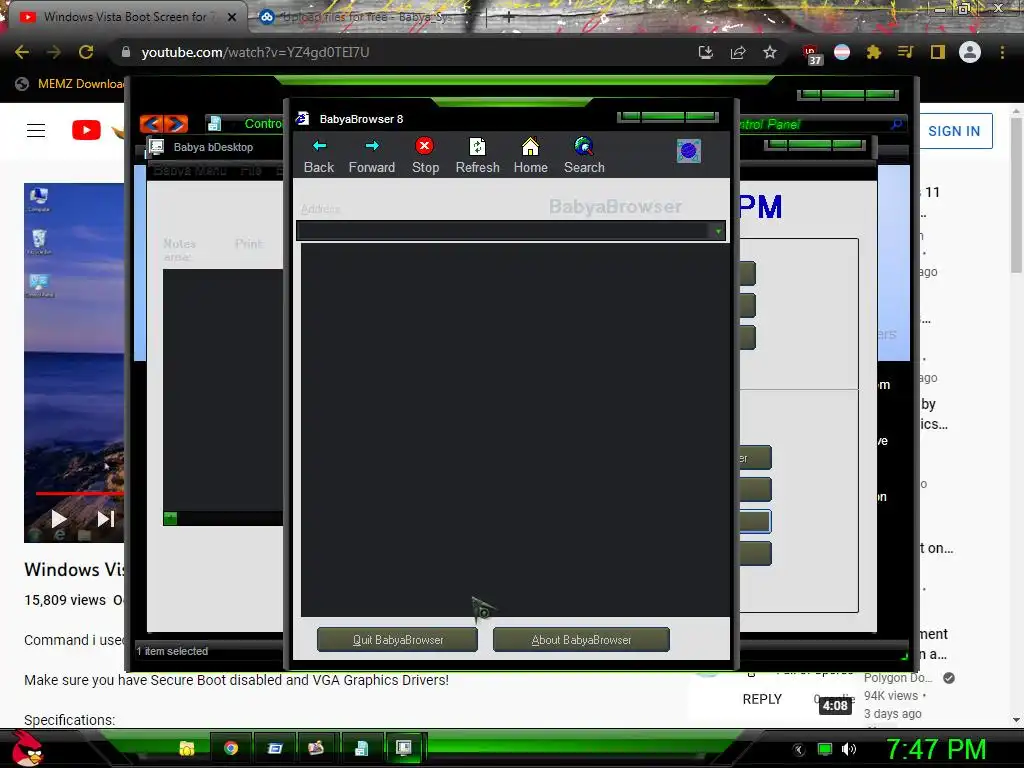Open the document icon in the taskbar
Image resolution: width=1024 pixels, height=768 pixels.
pos(361,748)
